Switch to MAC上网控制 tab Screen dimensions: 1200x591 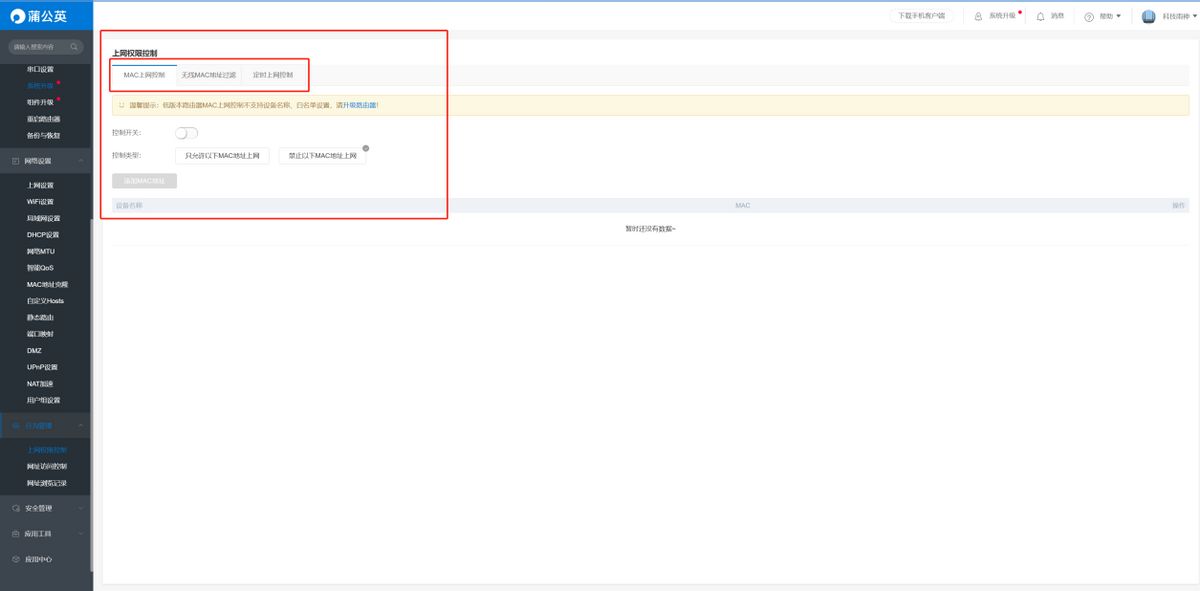[144, 75]
